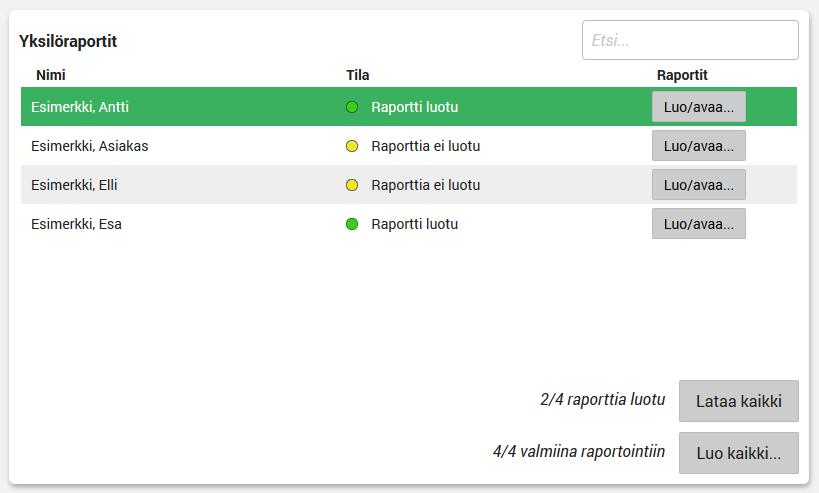Click the Luo kaikki... button
The image size is (819, 493).
click(x=738, y=453)
